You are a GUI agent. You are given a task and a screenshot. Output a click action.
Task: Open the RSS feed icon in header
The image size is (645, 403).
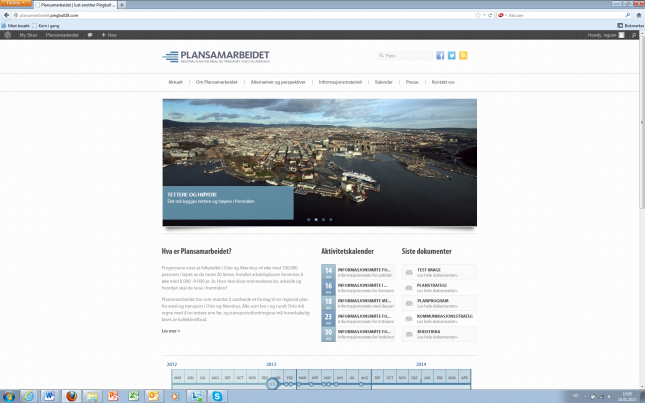[463, 56]
